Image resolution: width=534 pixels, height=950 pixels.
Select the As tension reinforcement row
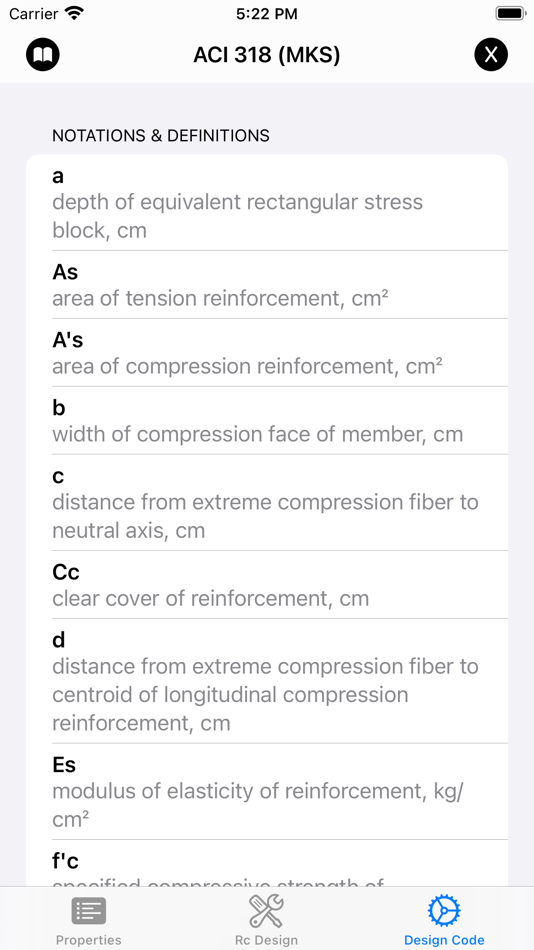[x=267, y=285]
